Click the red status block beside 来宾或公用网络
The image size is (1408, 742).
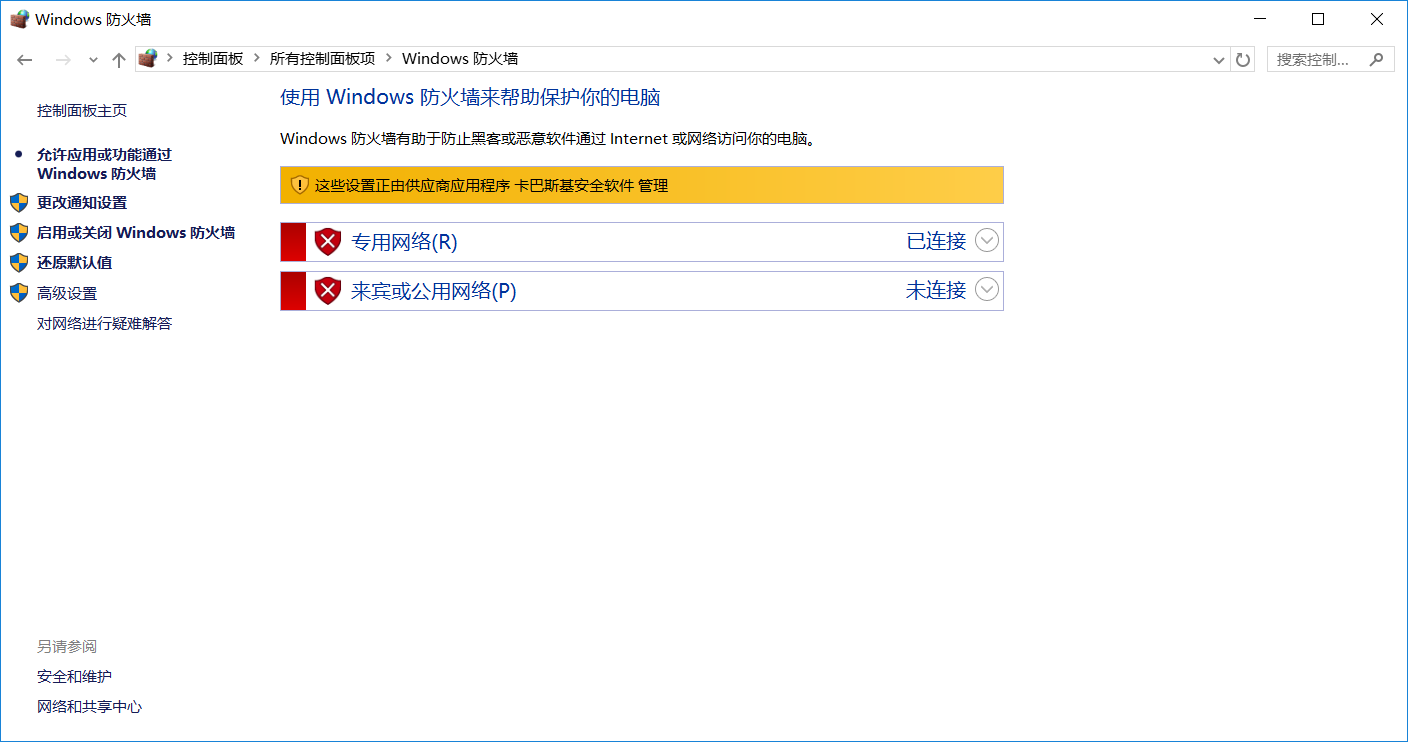click(293, 291)
